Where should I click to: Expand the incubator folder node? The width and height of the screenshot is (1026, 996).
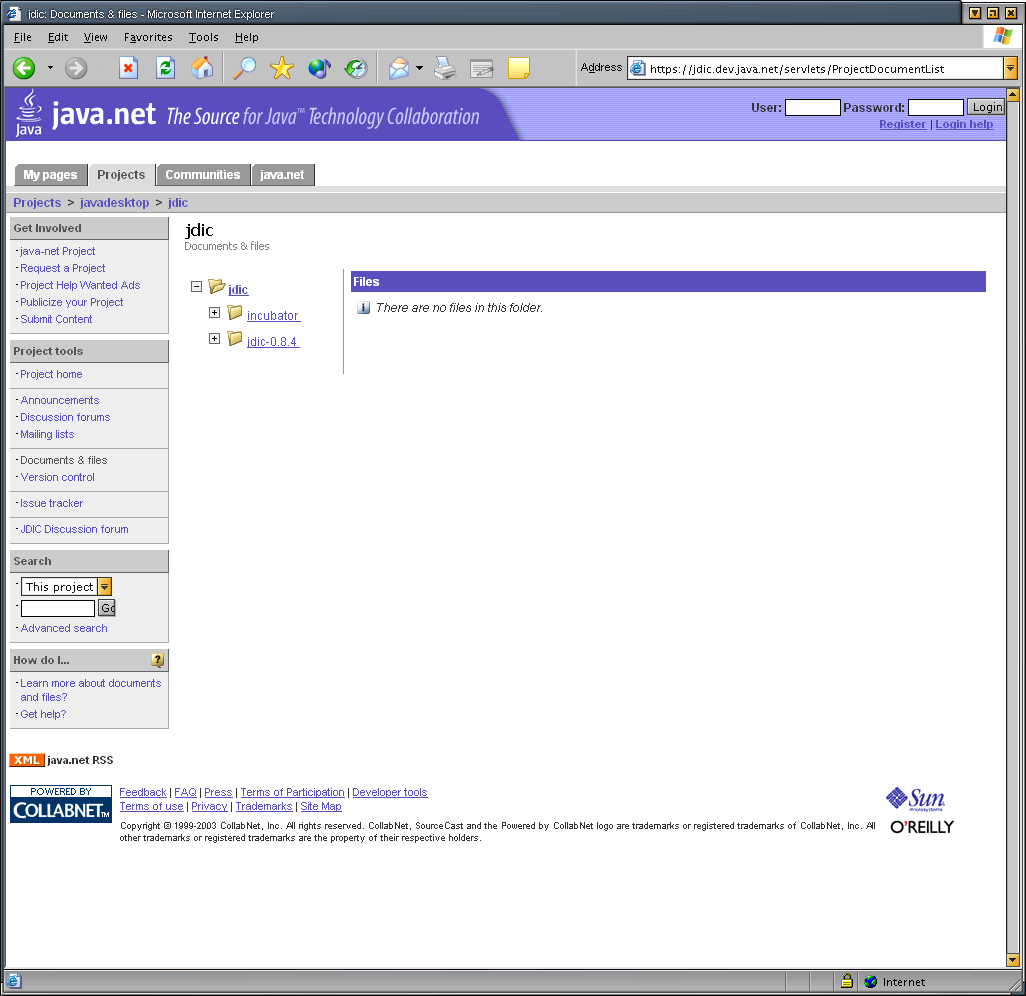click(x=214, y=313)
